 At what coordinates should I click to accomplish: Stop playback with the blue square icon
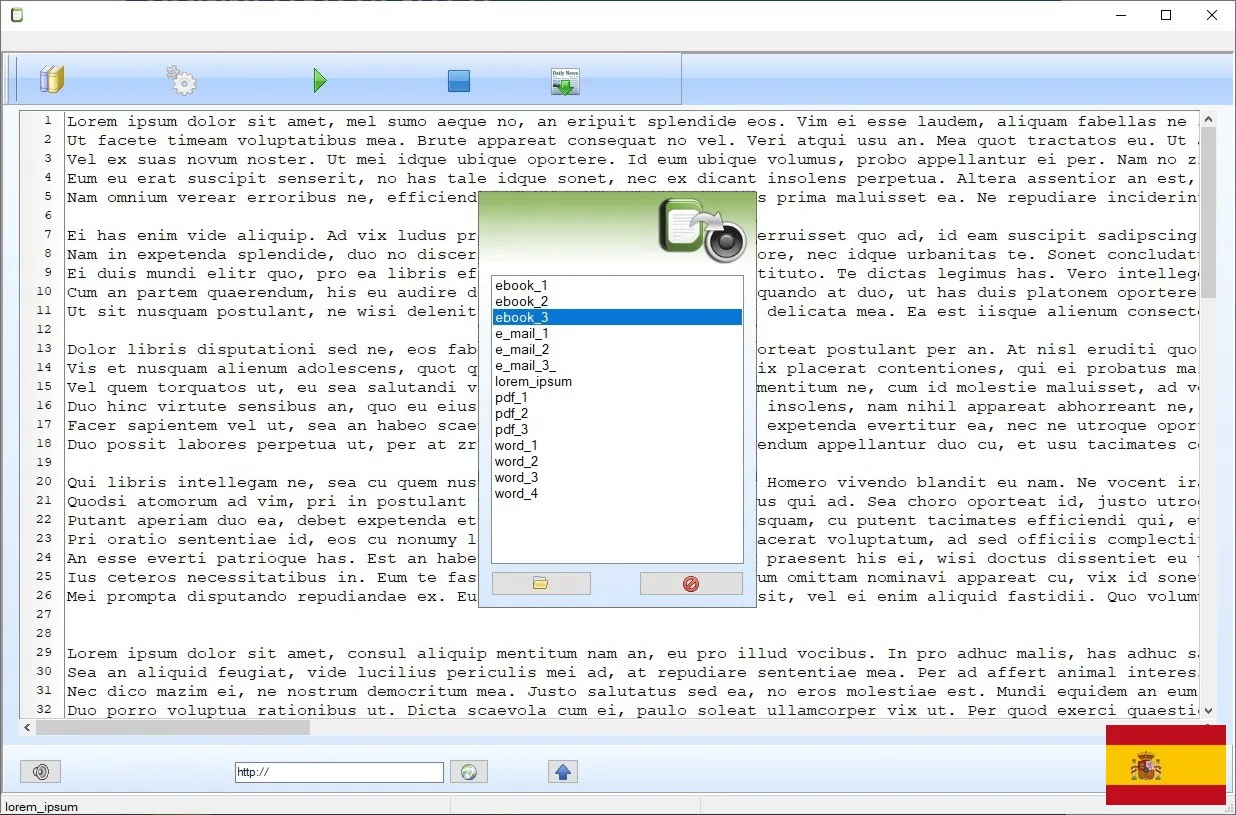coord(458,79)
